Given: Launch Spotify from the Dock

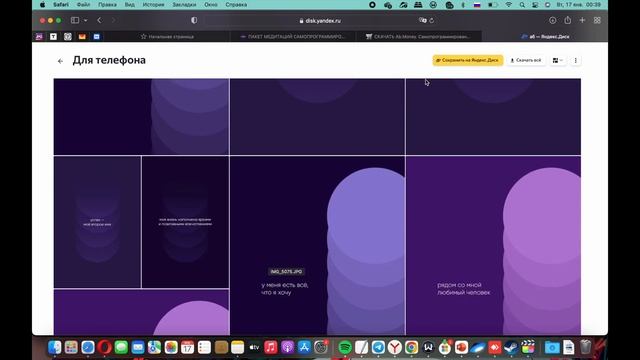Looking at the screenshot, I should (x=345, y=347).
